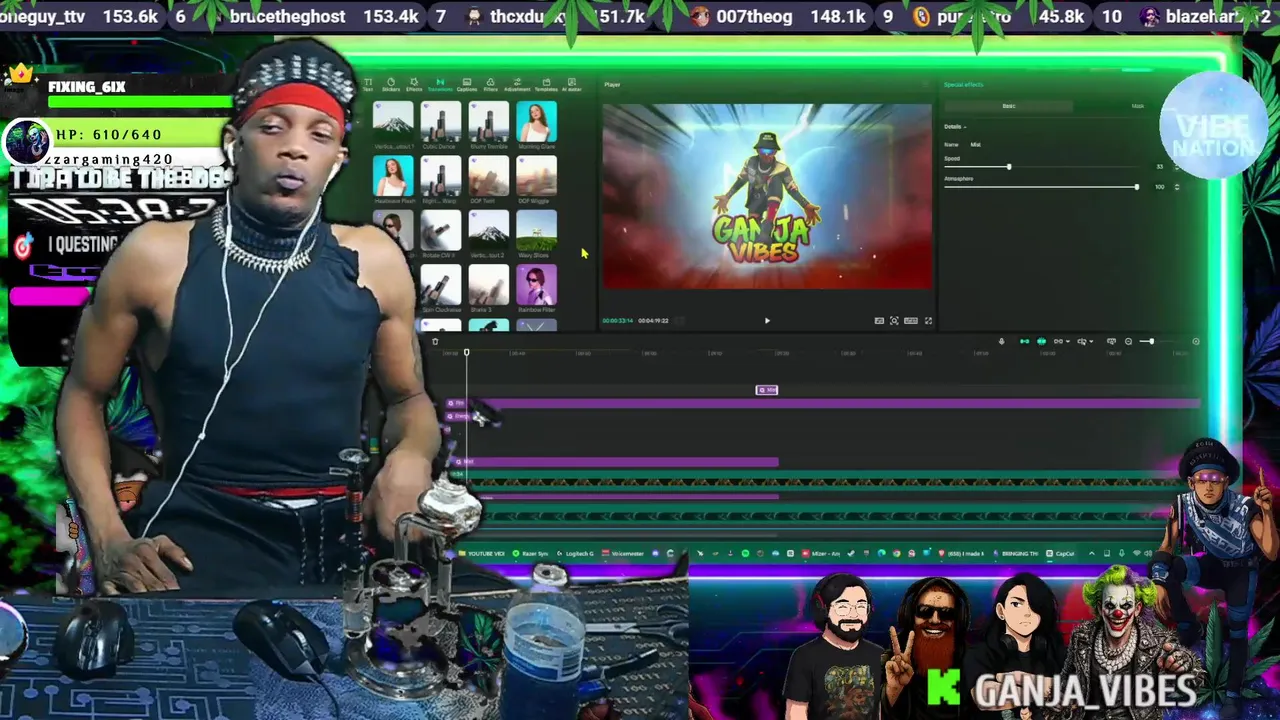Open the Adjustment panel

(x=517, y=84)
